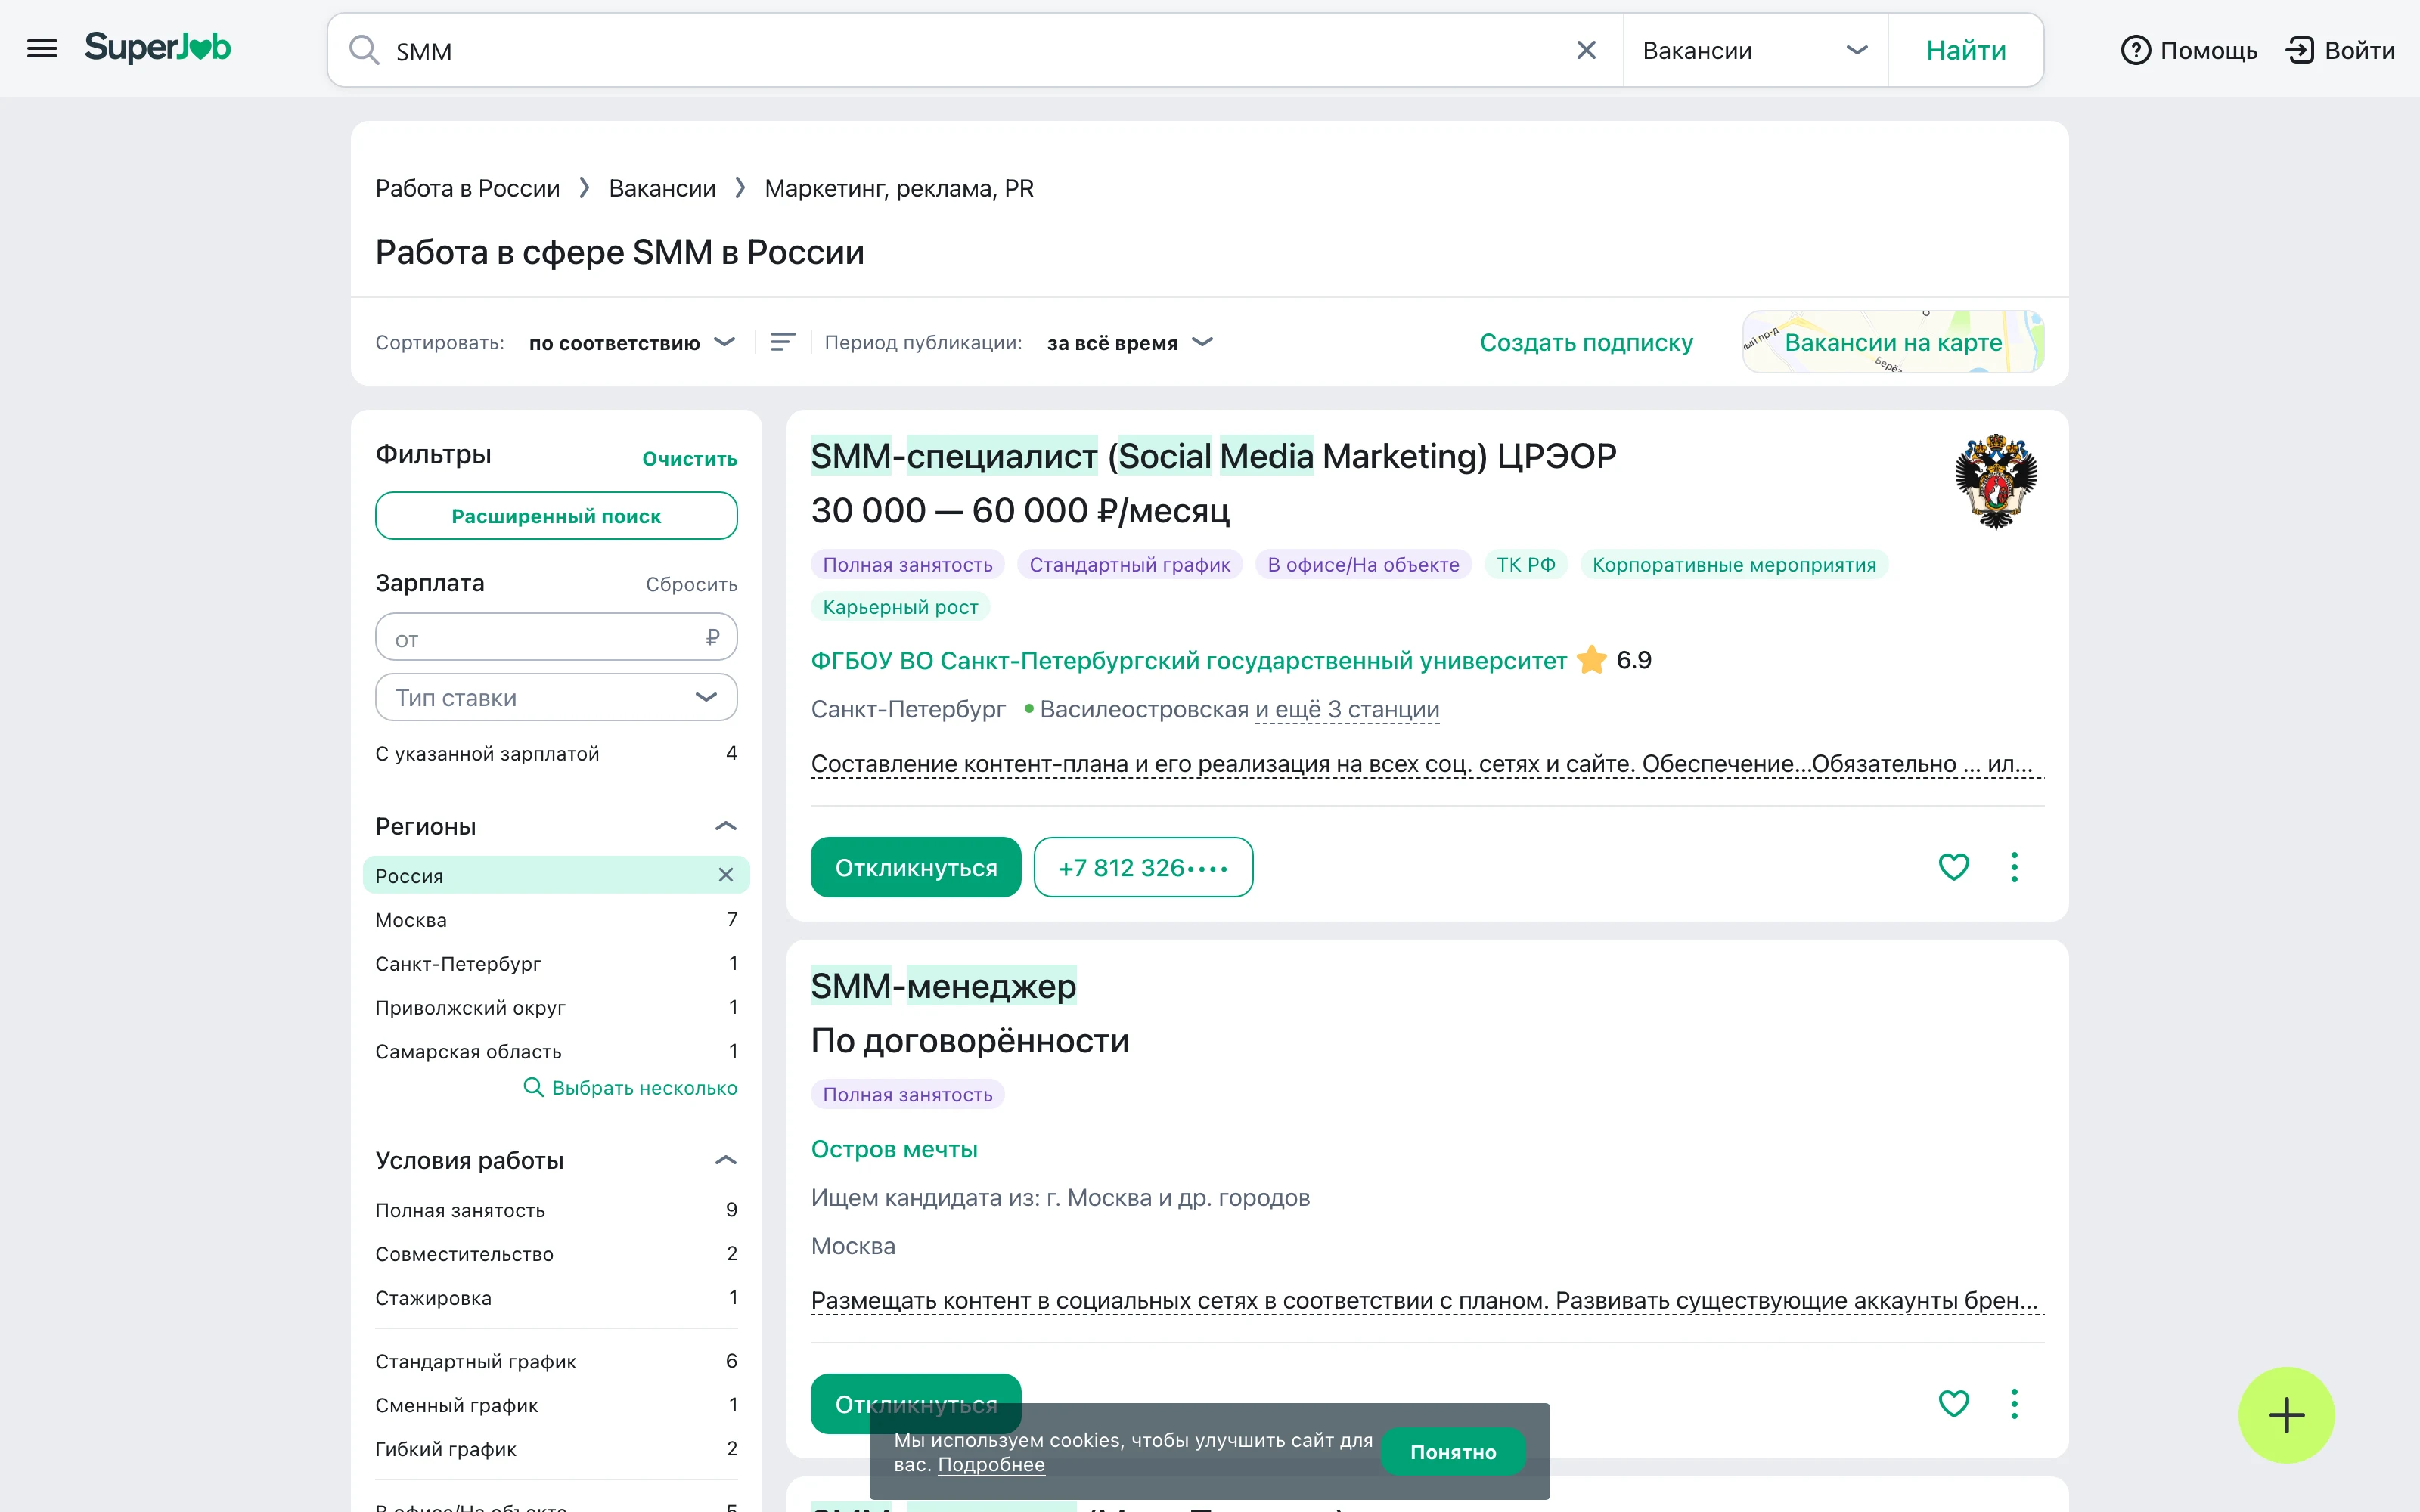Open the SMM-менеджер vacancy title
The height and width of the screenshot is (1512, 2420).
(943, 986)
